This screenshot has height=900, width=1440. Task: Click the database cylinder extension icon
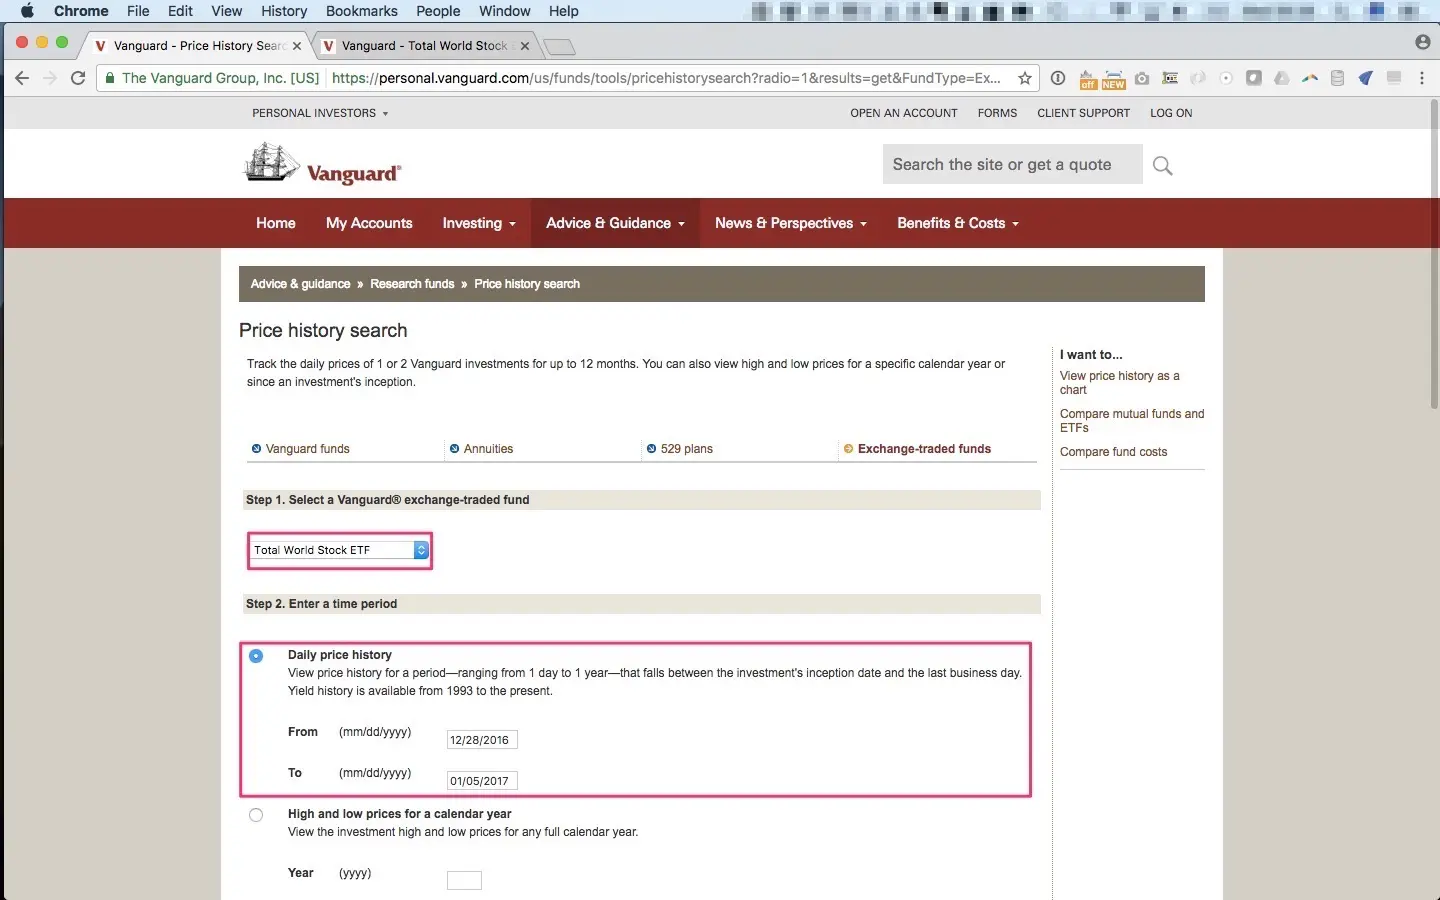(1337, 78)
